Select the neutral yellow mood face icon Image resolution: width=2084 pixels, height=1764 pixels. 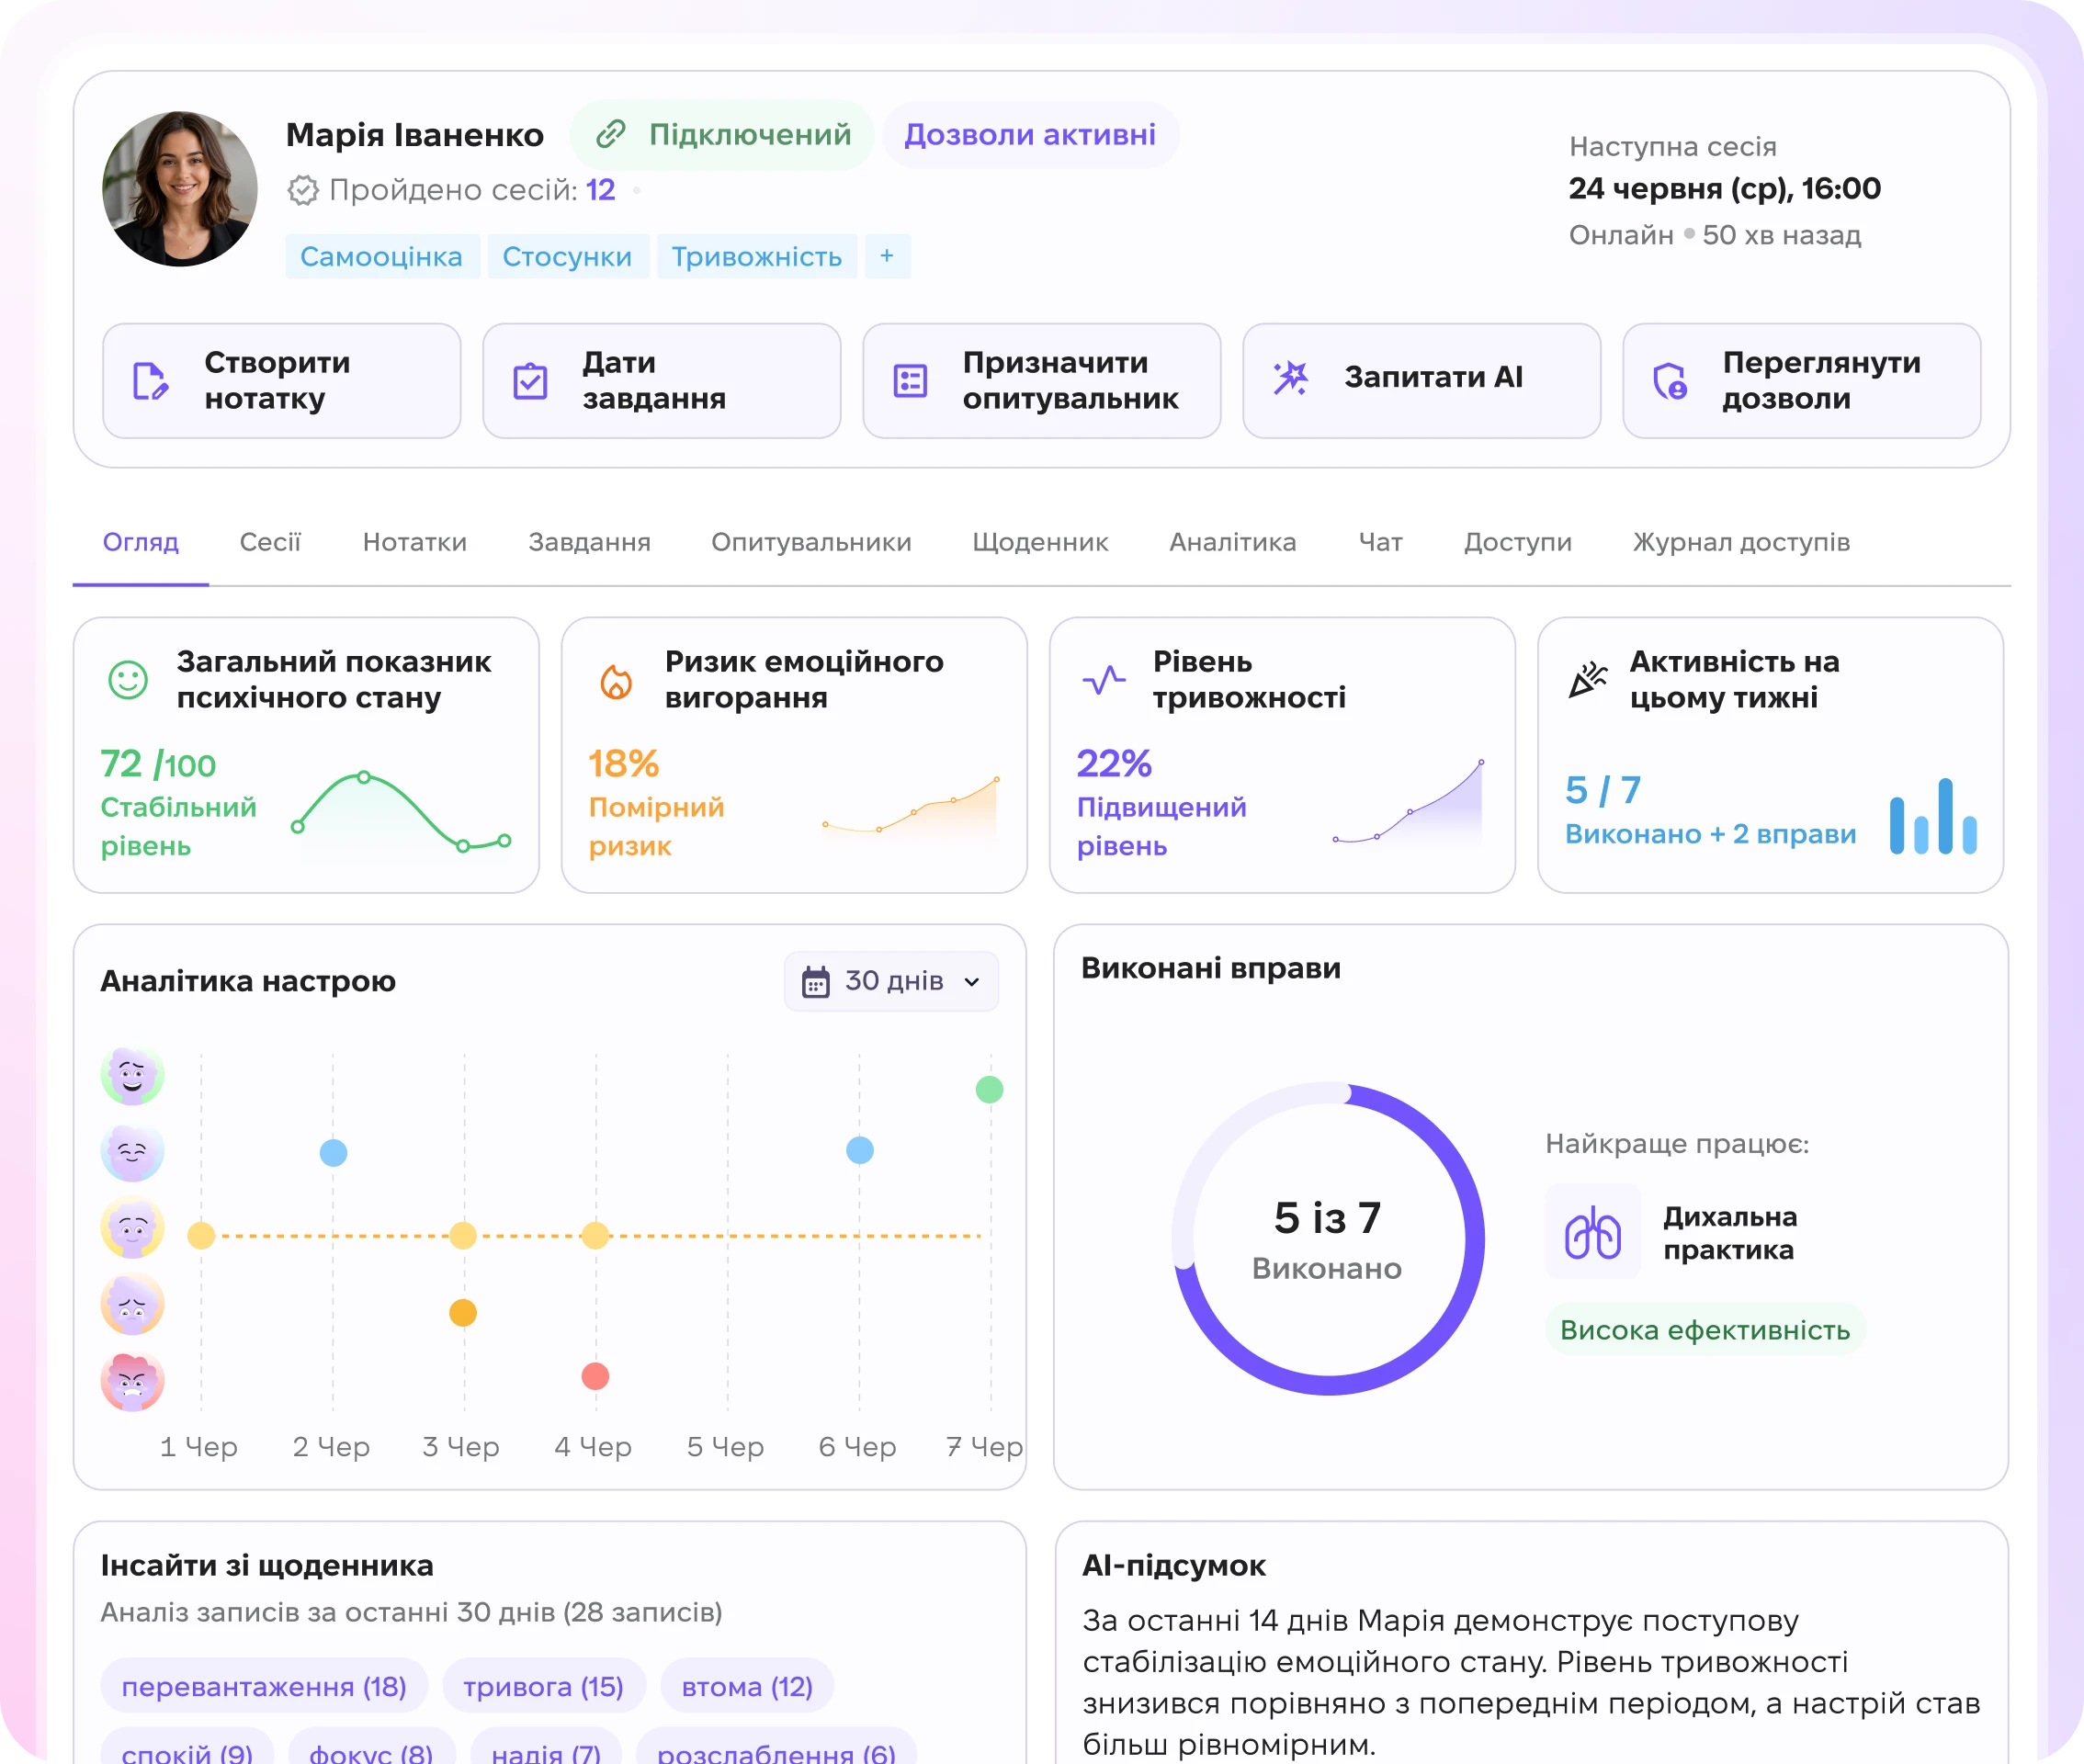coord(132,1228)
